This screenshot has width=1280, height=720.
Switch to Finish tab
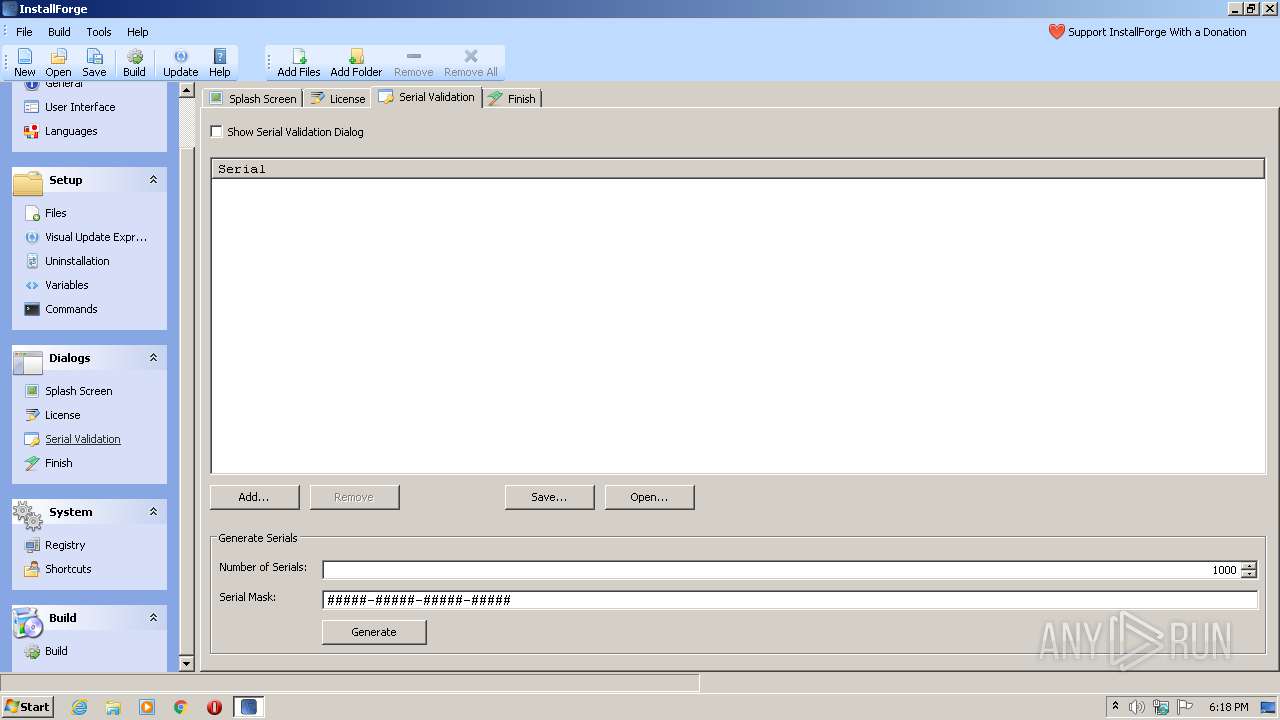point(512,99)
